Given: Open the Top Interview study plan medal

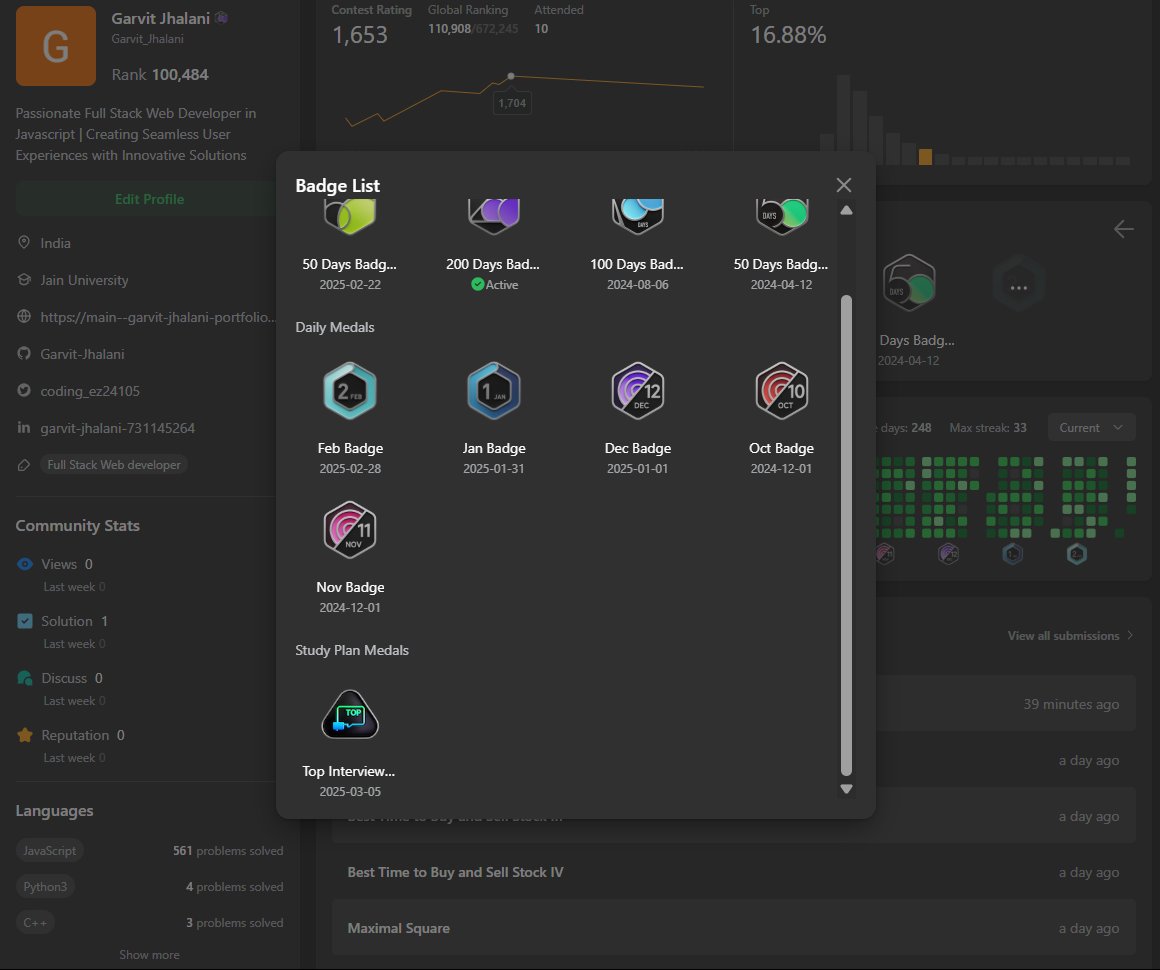Looking at the screenshot, I should point(350,715).
